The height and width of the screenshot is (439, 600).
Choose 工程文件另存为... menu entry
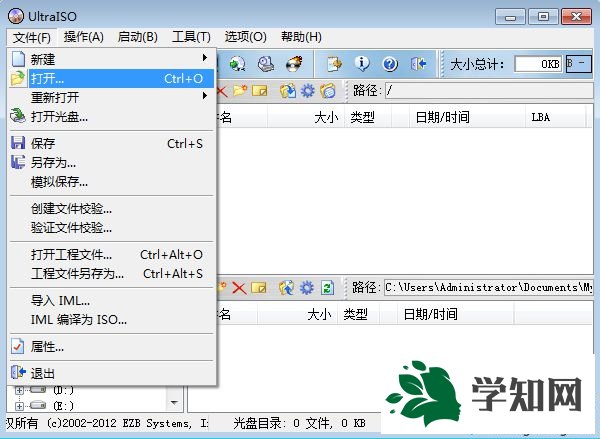click(112, 274)
